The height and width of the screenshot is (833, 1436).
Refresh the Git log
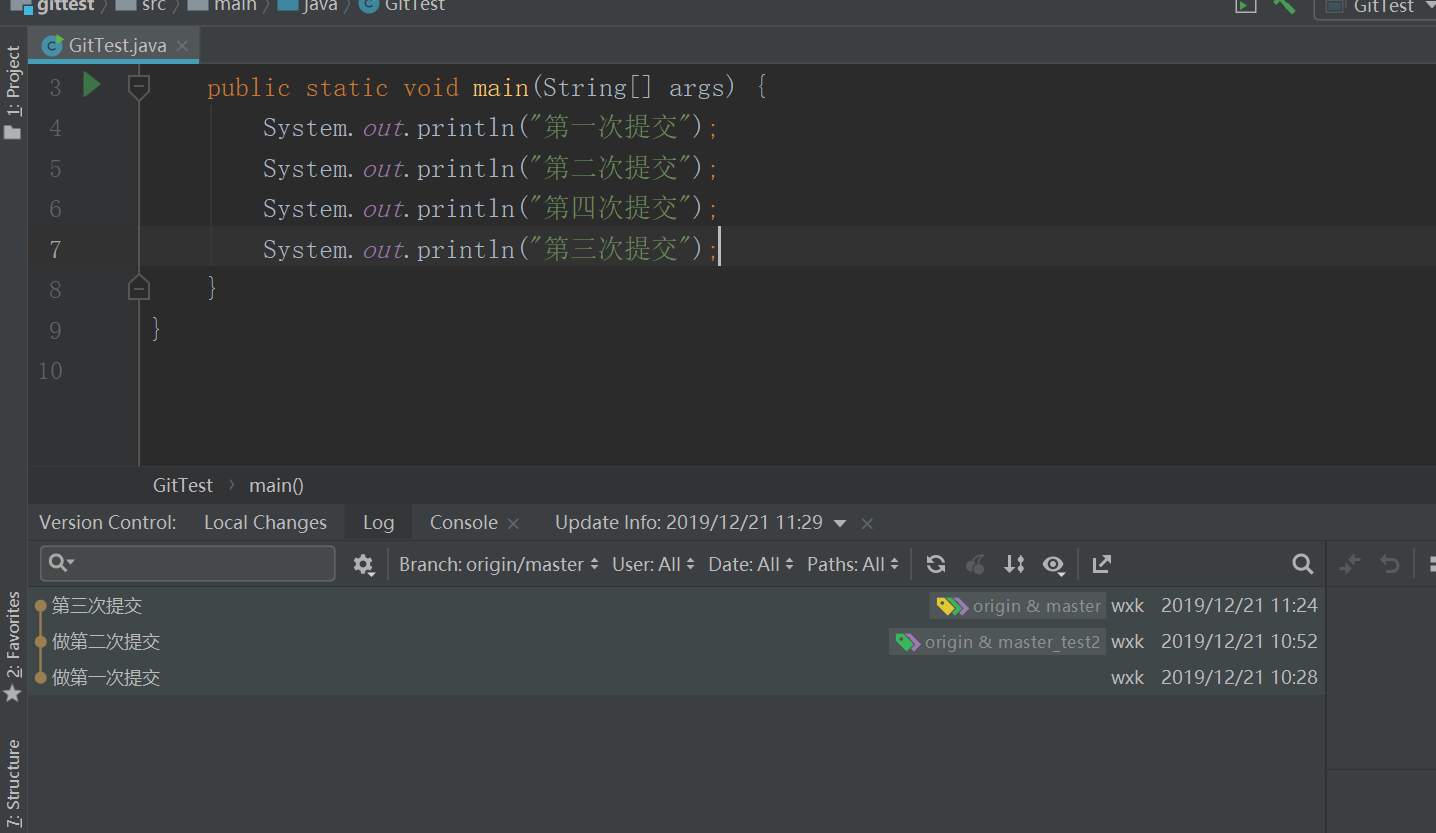coord(936,564)
